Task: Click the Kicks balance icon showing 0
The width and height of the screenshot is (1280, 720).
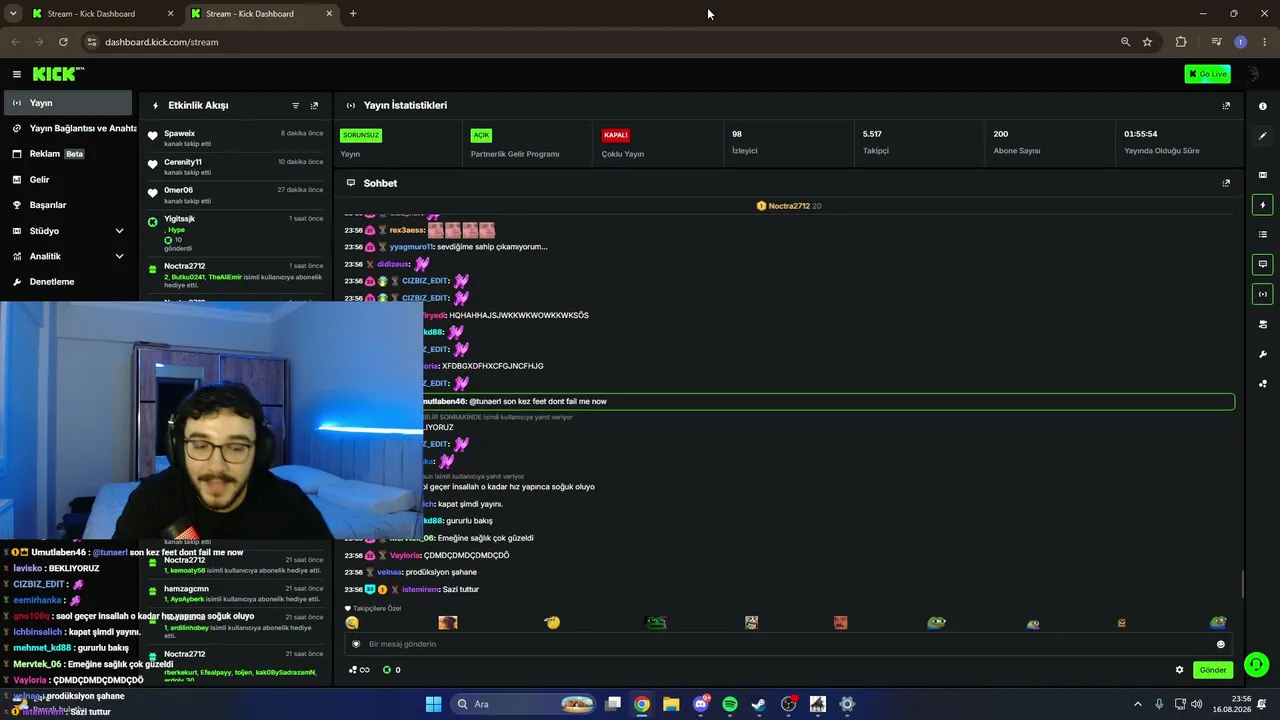Action: [x=392, y=670]
